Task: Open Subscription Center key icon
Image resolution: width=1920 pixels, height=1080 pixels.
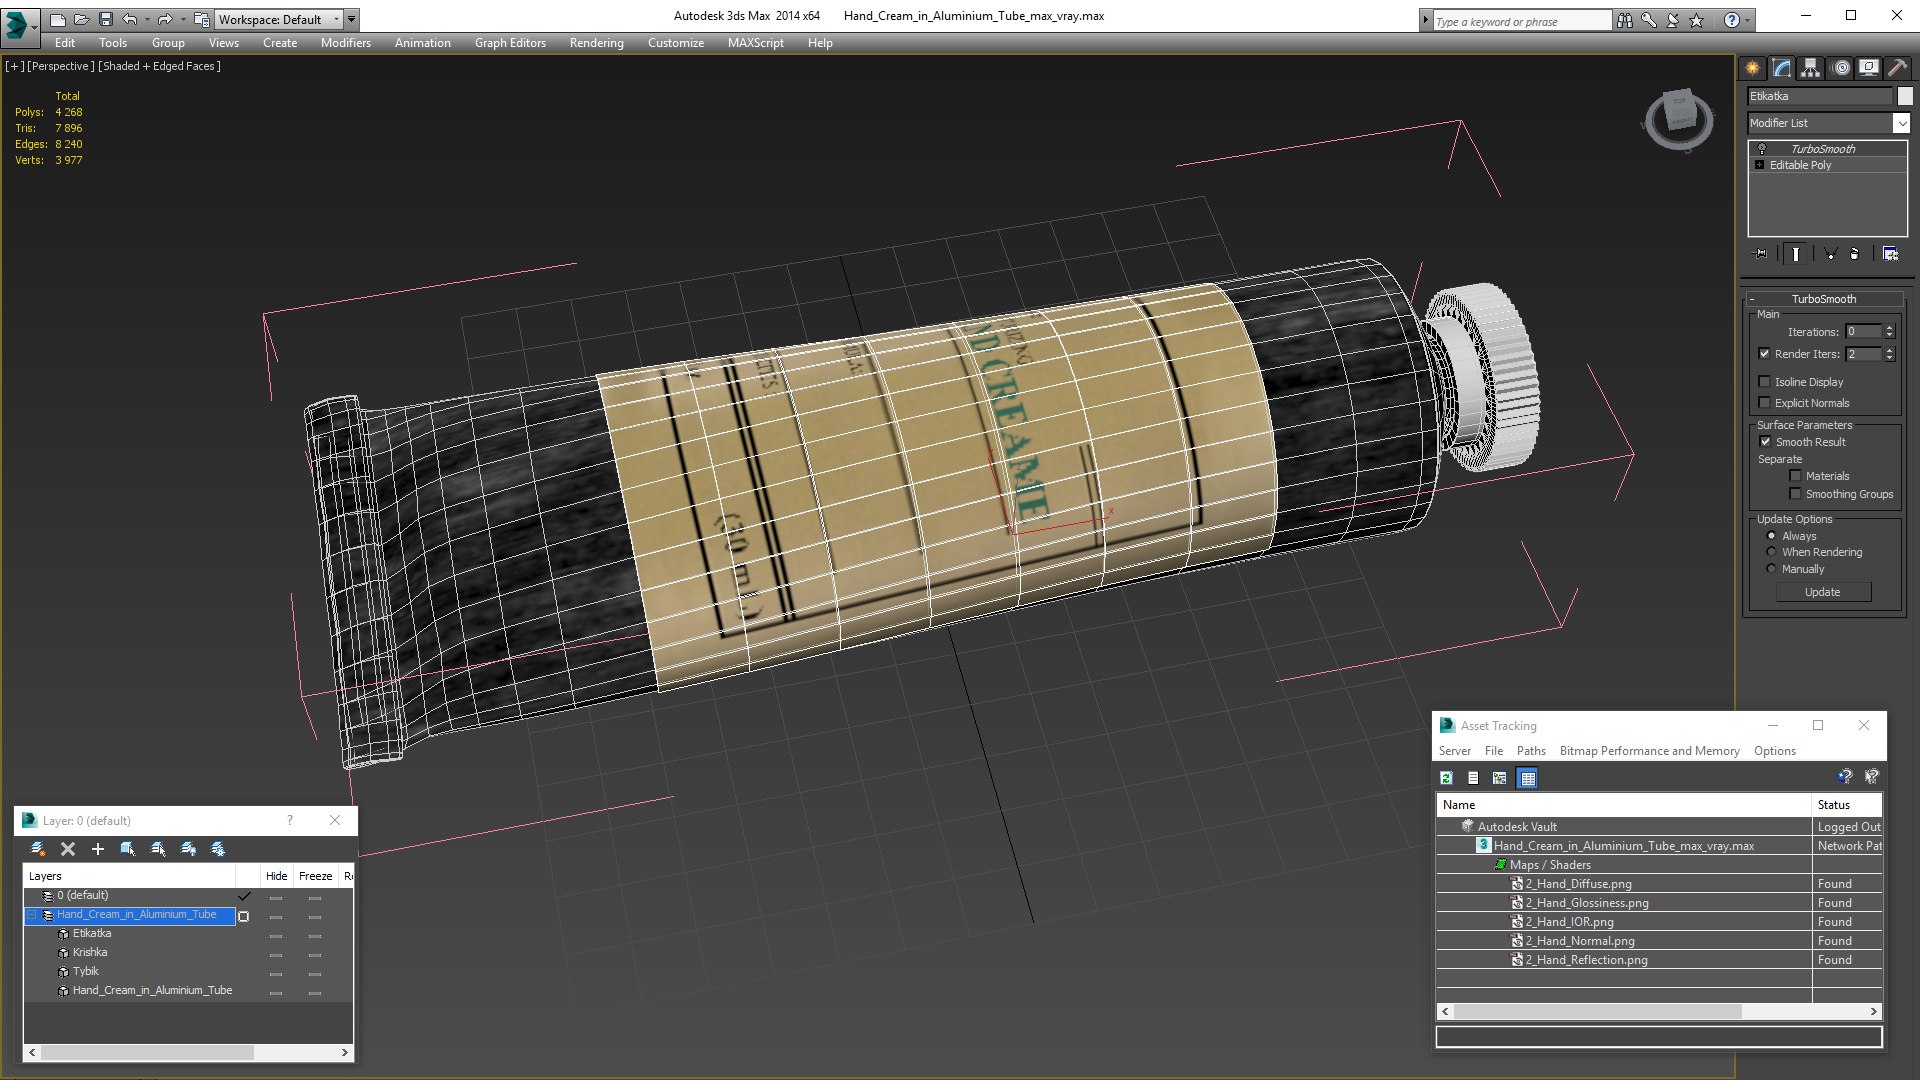Action: point(1648,20)
